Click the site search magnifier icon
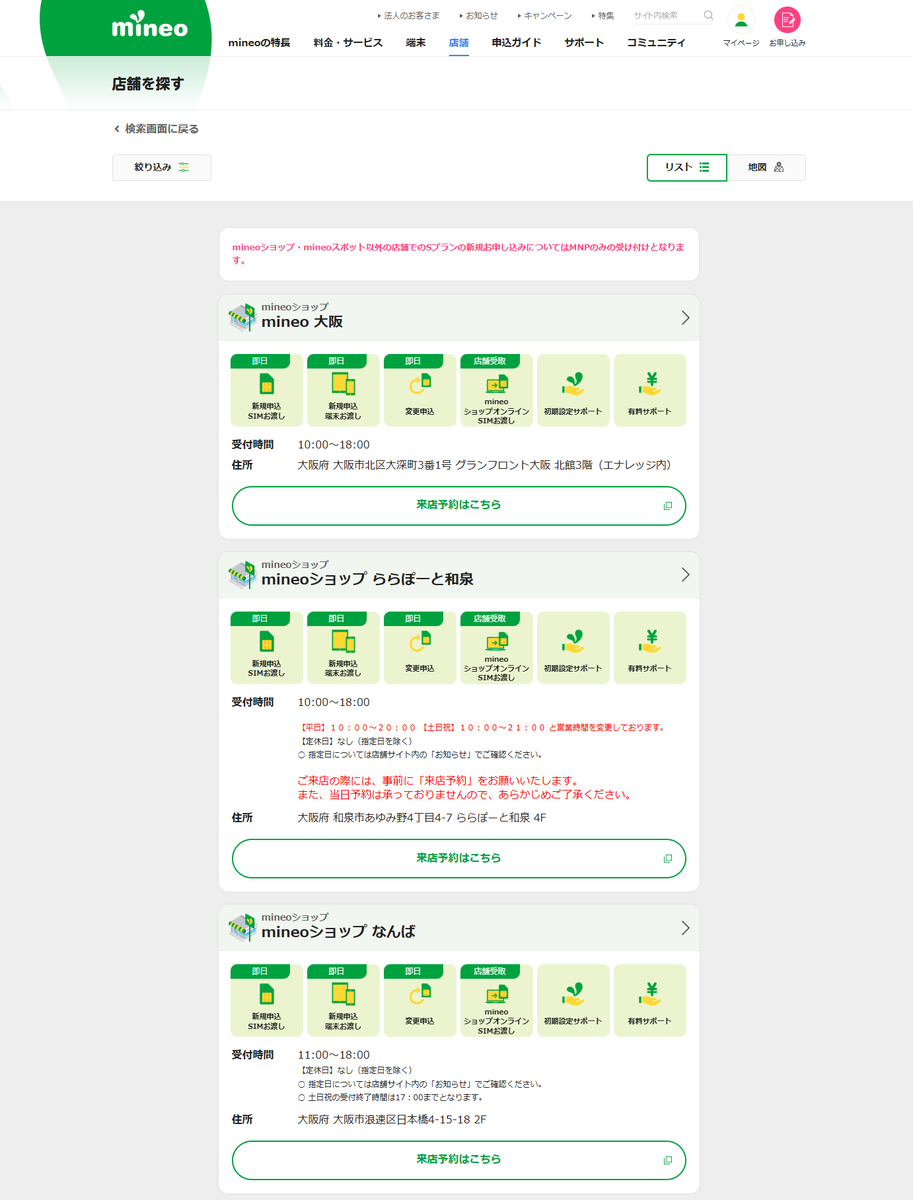 (709, 16)
